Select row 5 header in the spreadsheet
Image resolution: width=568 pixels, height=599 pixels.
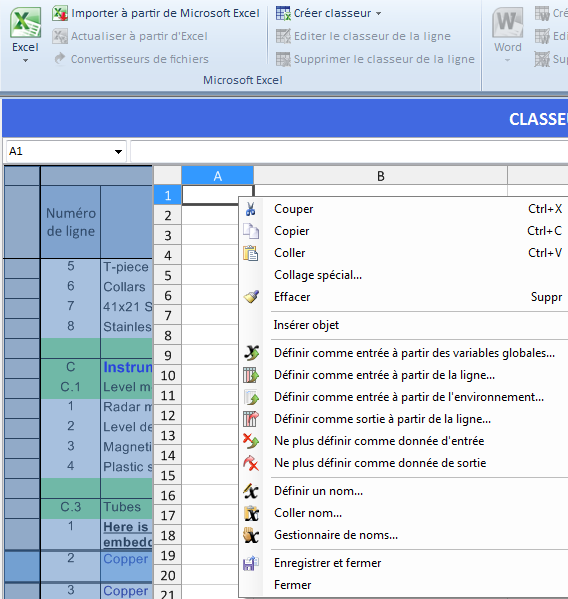click(168, 275)
